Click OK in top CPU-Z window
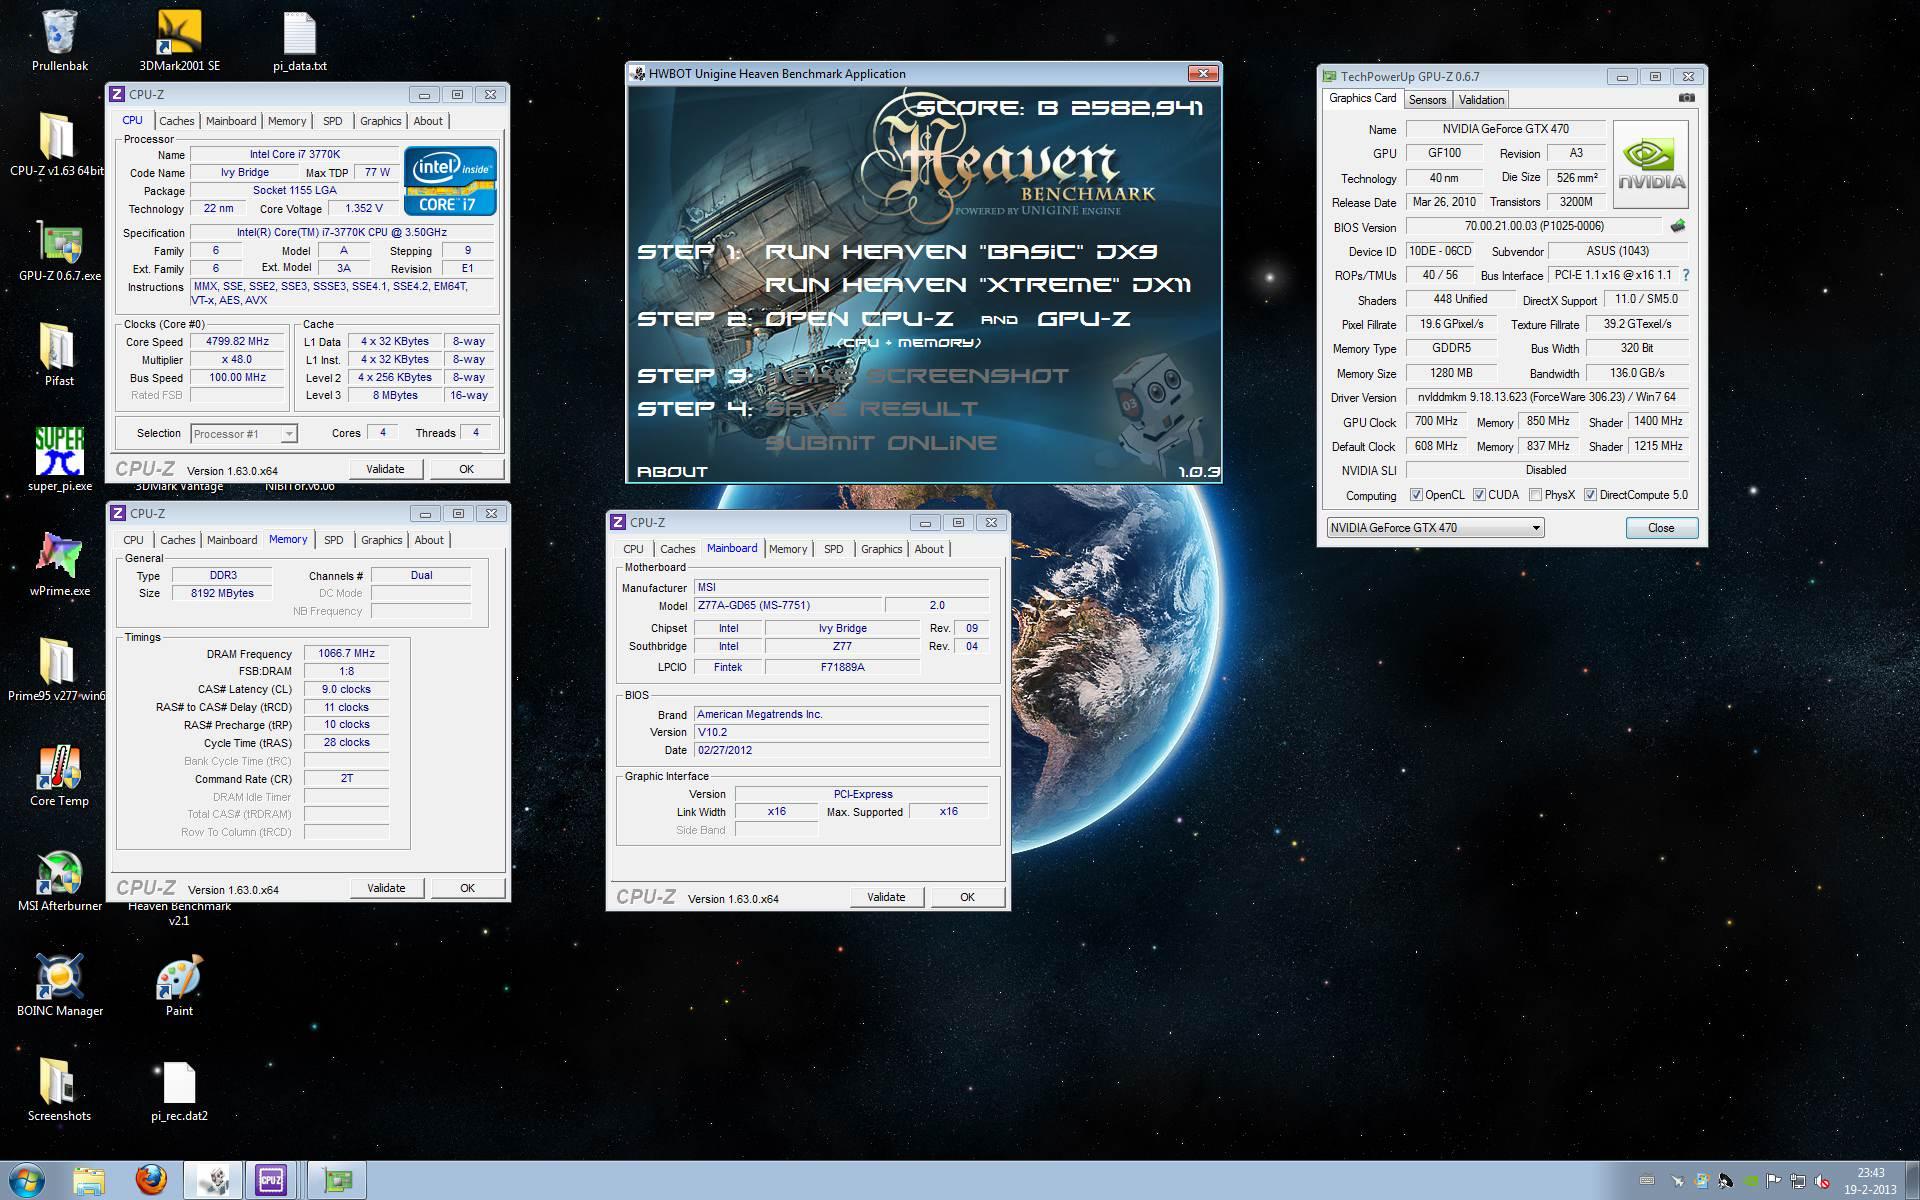Screen dimensions: 1920x1200 click(466, 469)
